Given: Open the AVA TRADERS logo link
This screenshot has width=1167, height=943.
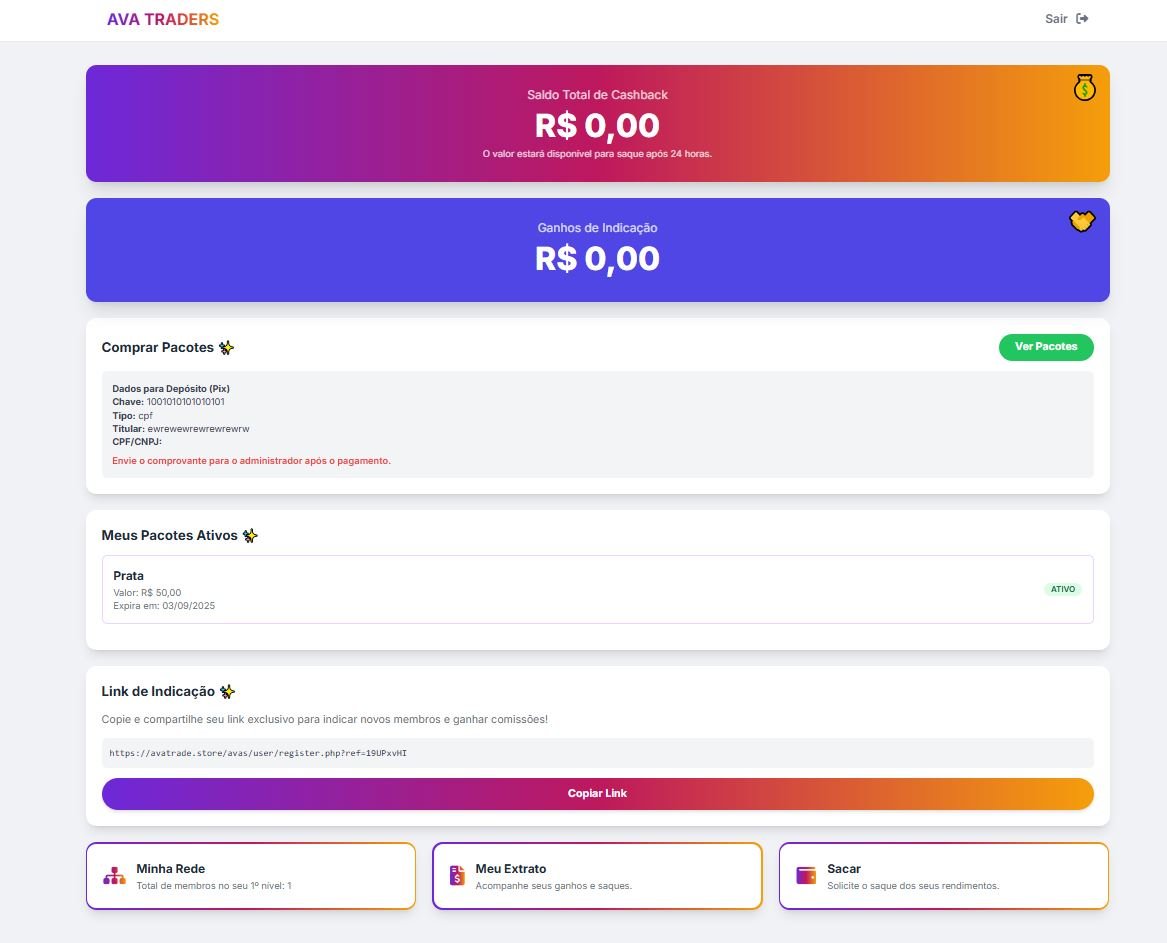Looking at the screenshot, I should point(163,19).
